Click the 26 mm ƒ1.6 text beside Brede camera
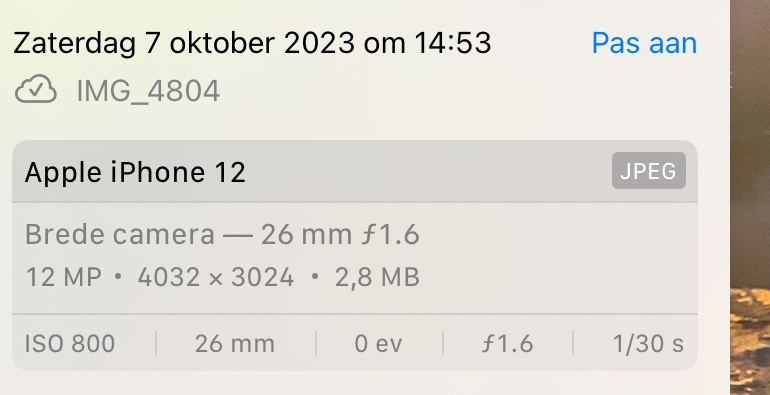 [340, 234]
